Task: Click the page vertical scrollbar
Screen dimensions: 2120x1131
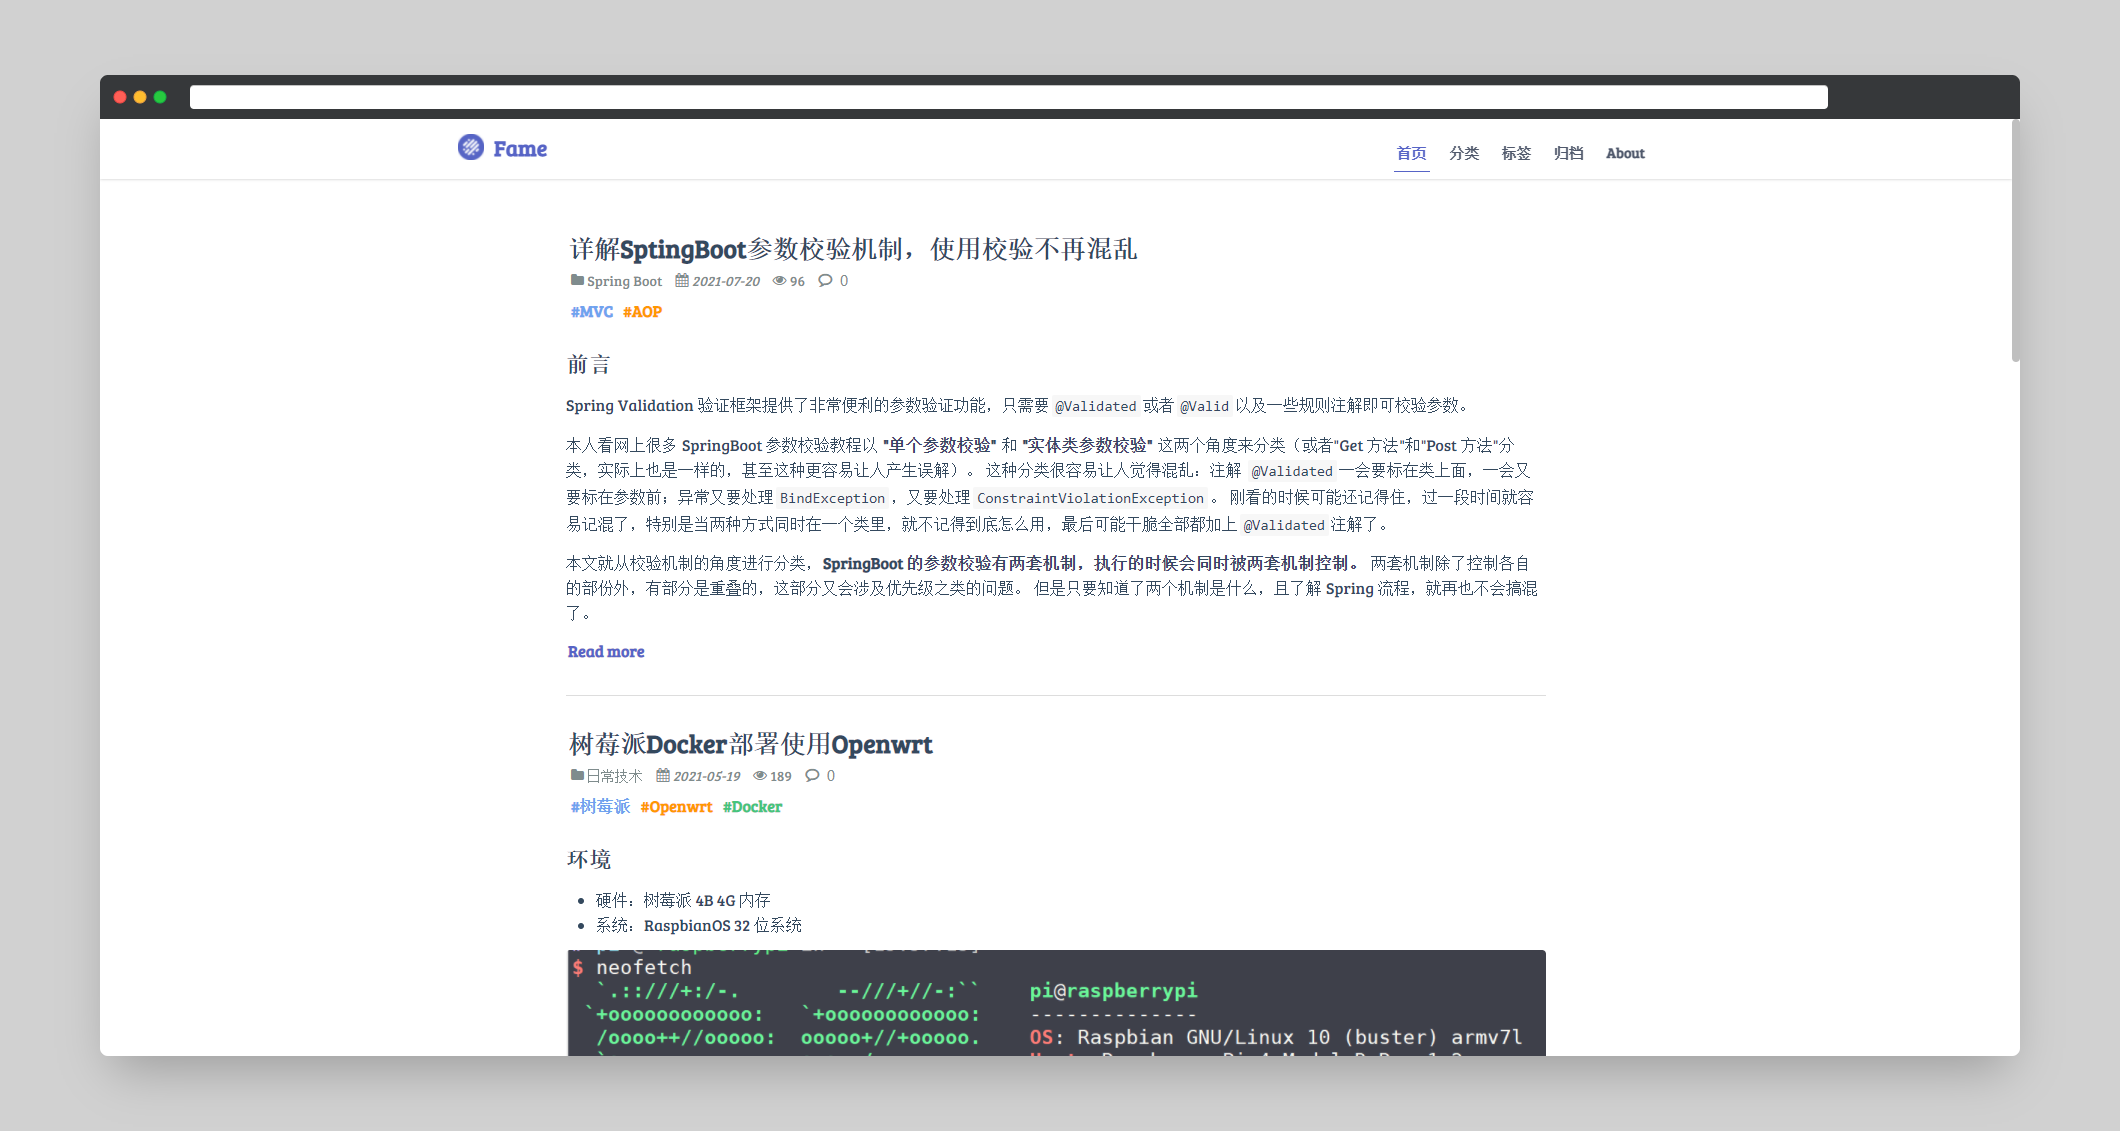Action: click(x=2015, y=240)
